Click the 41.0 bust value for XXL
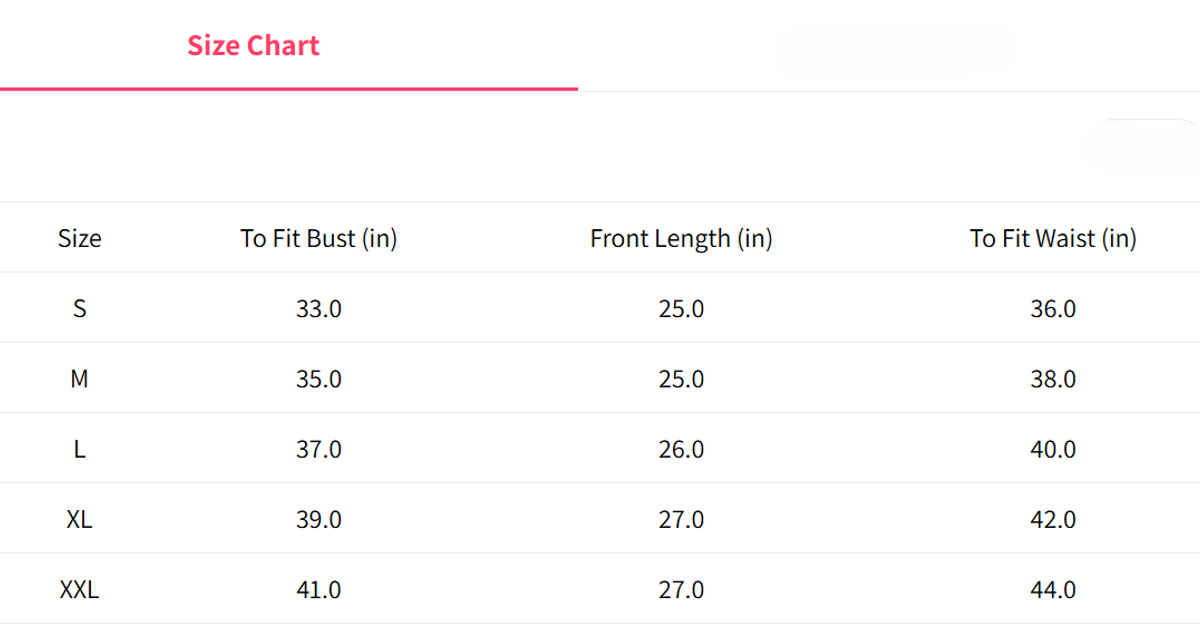Image resolution: width=1200 pixels, height=640 pixels. click(x=318, y=590)
